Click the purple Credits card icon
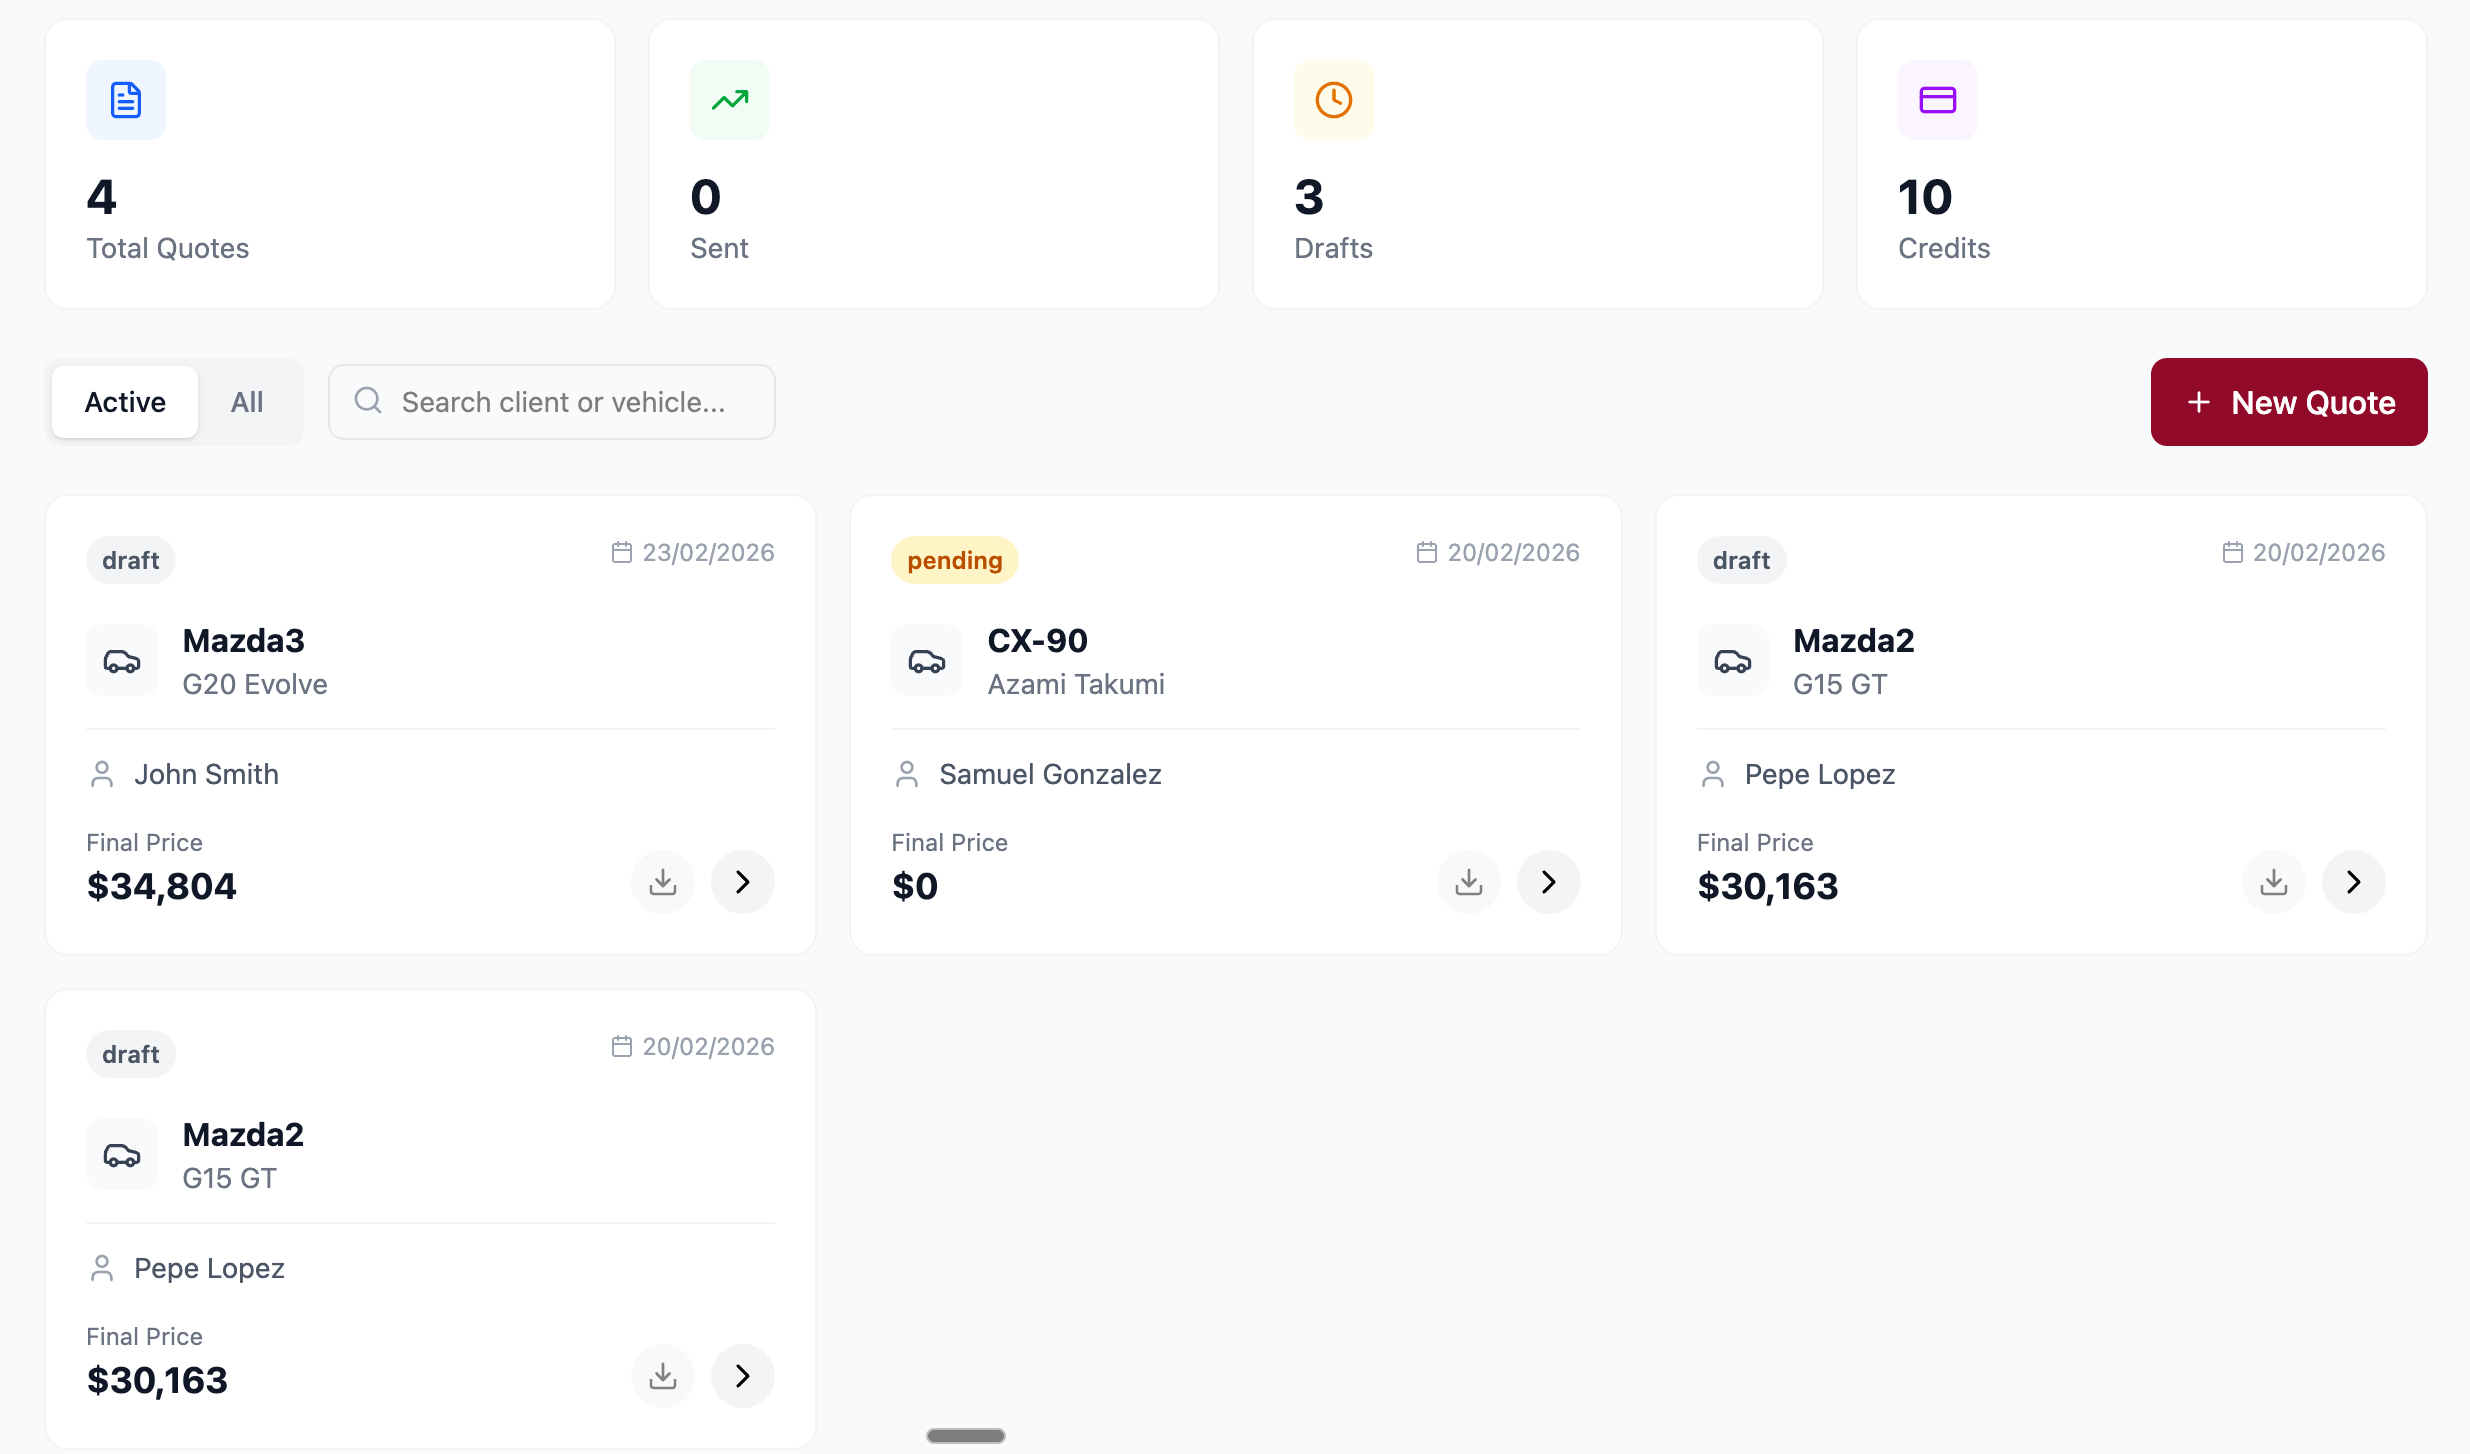This screenshot has height=1454, width=2470. click(x=1937, y=99)
